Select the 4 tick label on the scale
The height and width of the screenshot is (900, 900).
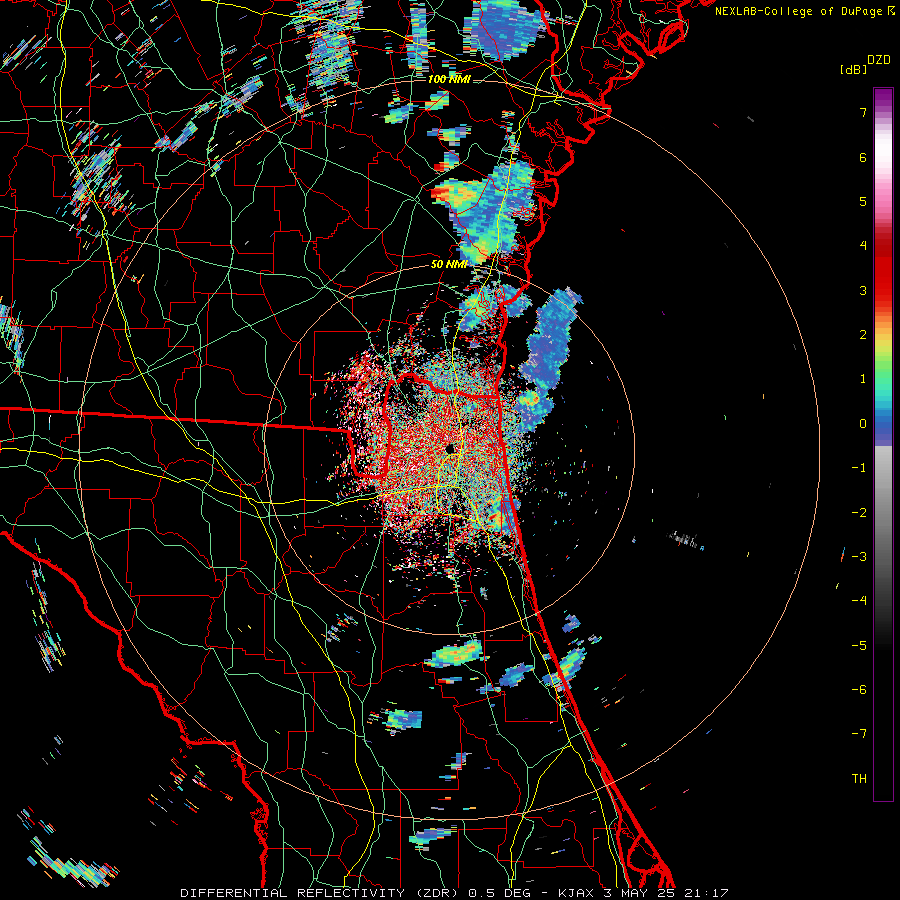(863, 246)
